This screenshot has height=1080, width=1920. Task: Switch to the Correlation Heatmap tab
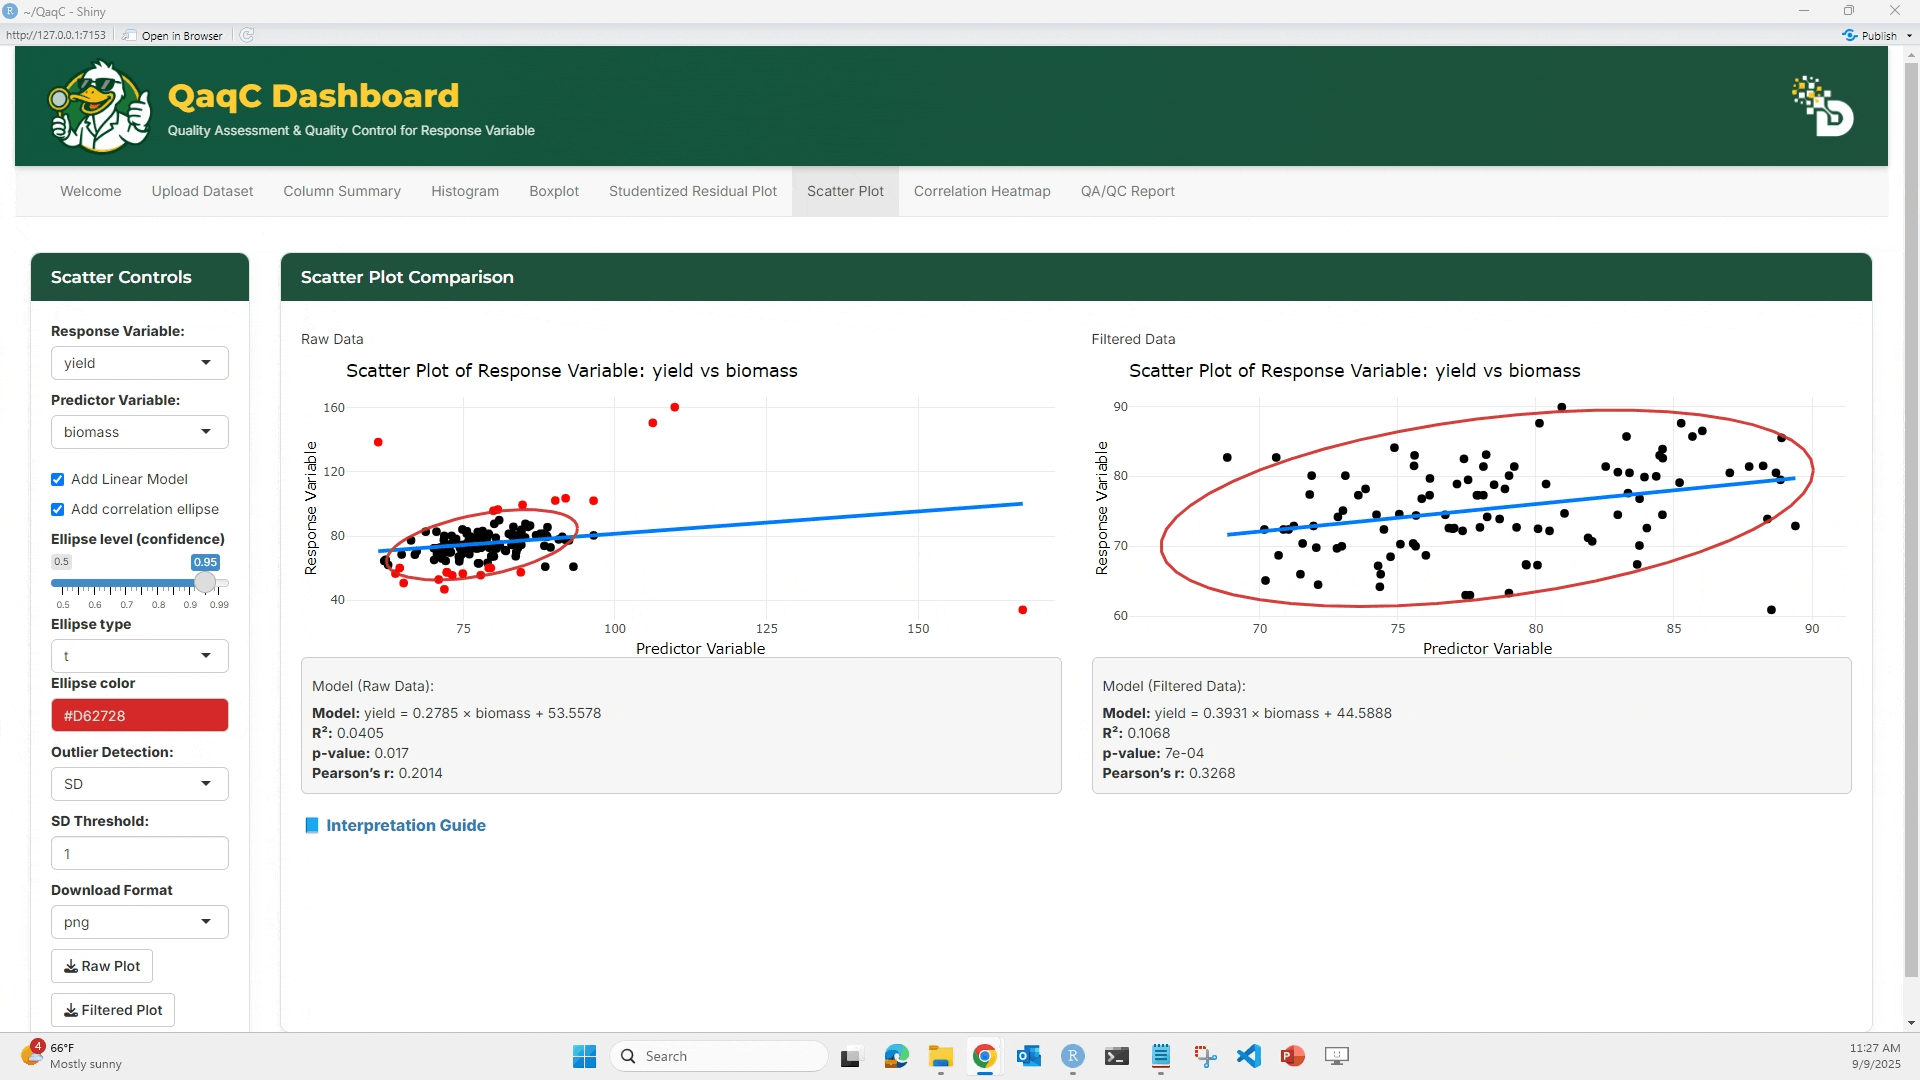[982, 191]
